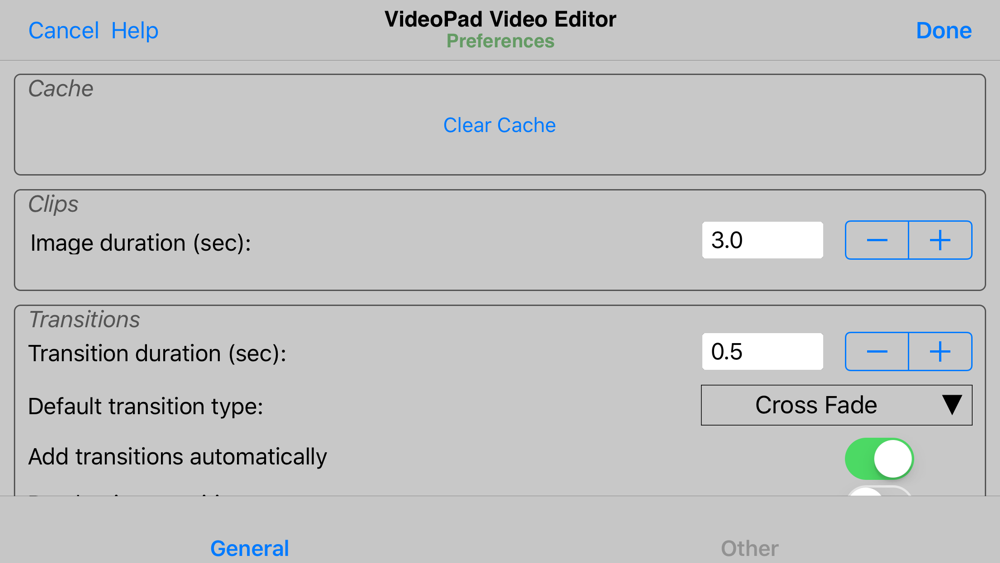Click Done to save preferences
The image size is (1000, 563).
point(944,31)
